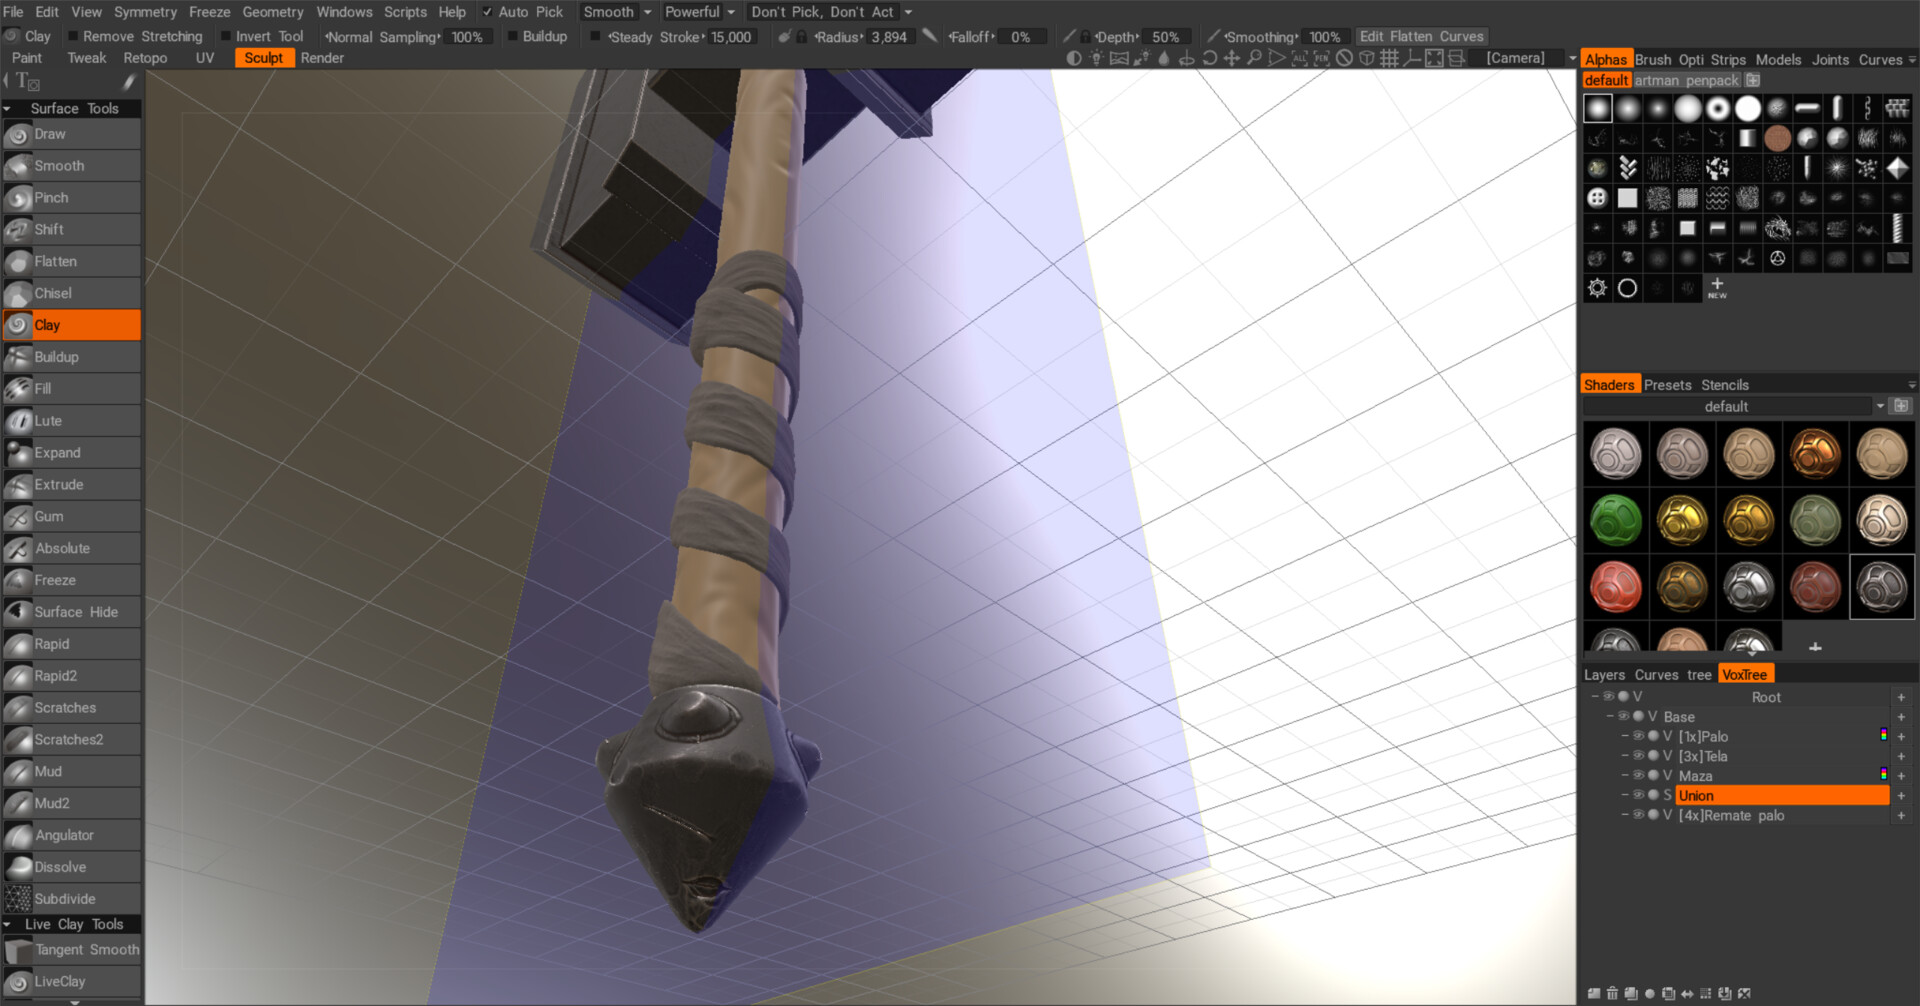Viewport: 1920px width, 1006px height.
Task: Select the Surface Hide tool
Action: pyautogui.click(x=71, y=612)
